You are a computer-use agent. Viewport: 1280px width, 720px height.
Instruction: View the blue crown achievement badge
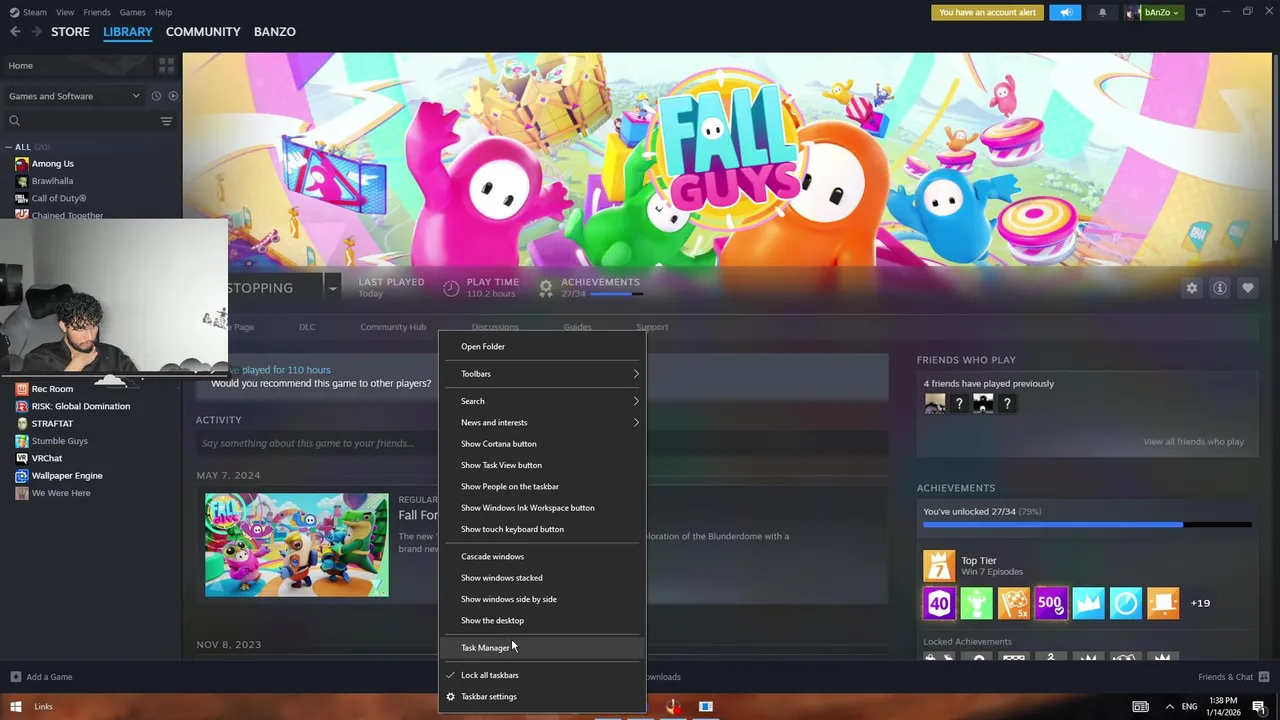pos(1088,603)
